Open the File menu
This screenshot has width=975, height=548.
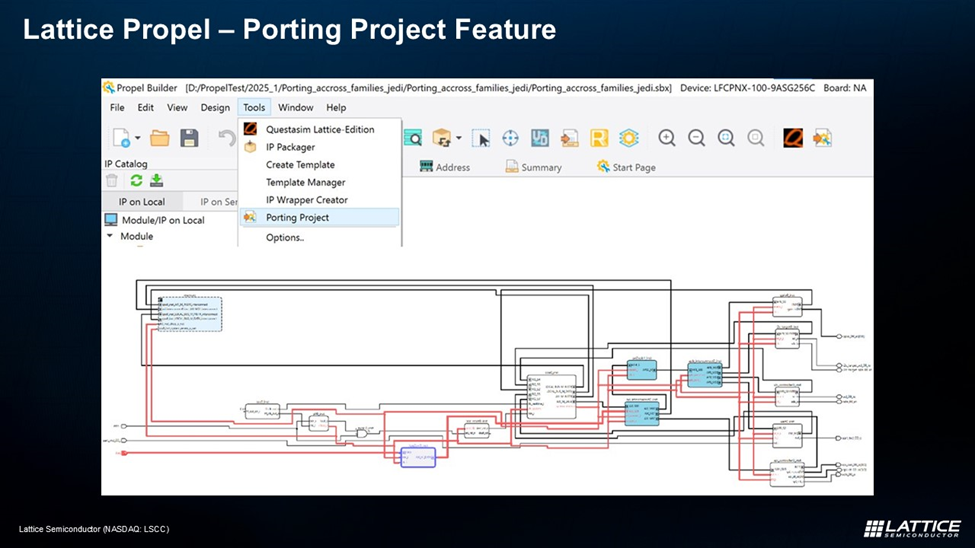pyautogui.click(x=117, y=108)
